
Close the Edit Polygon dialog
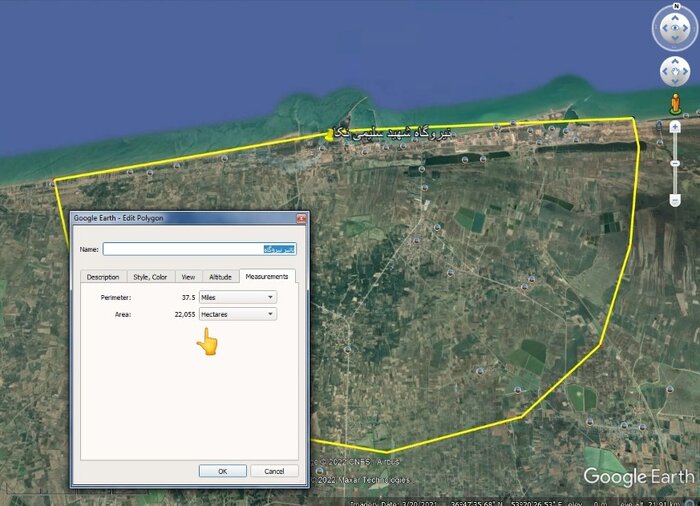300,218
